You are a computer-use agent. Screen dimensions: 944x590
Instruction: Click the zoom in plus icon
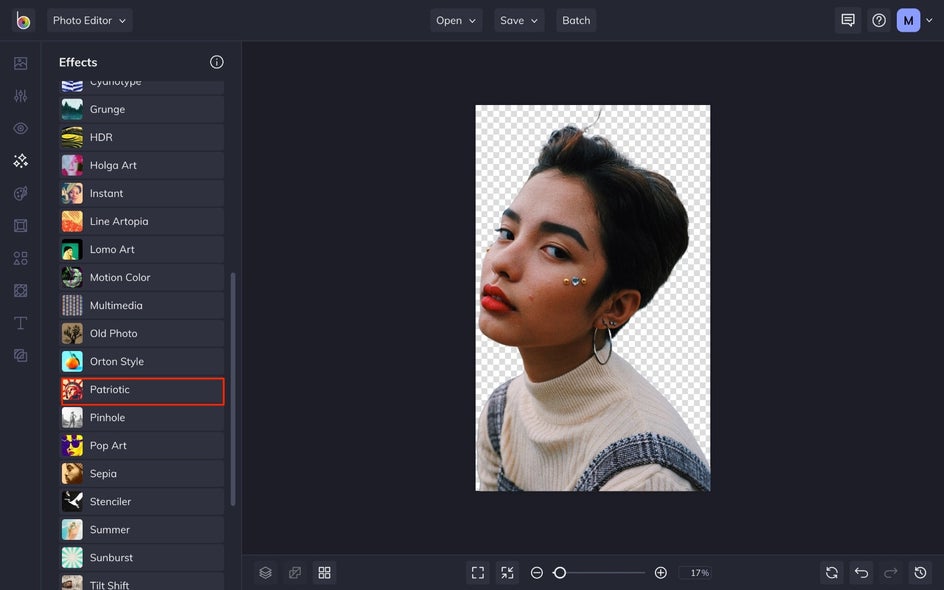click(x=660, y=573)
